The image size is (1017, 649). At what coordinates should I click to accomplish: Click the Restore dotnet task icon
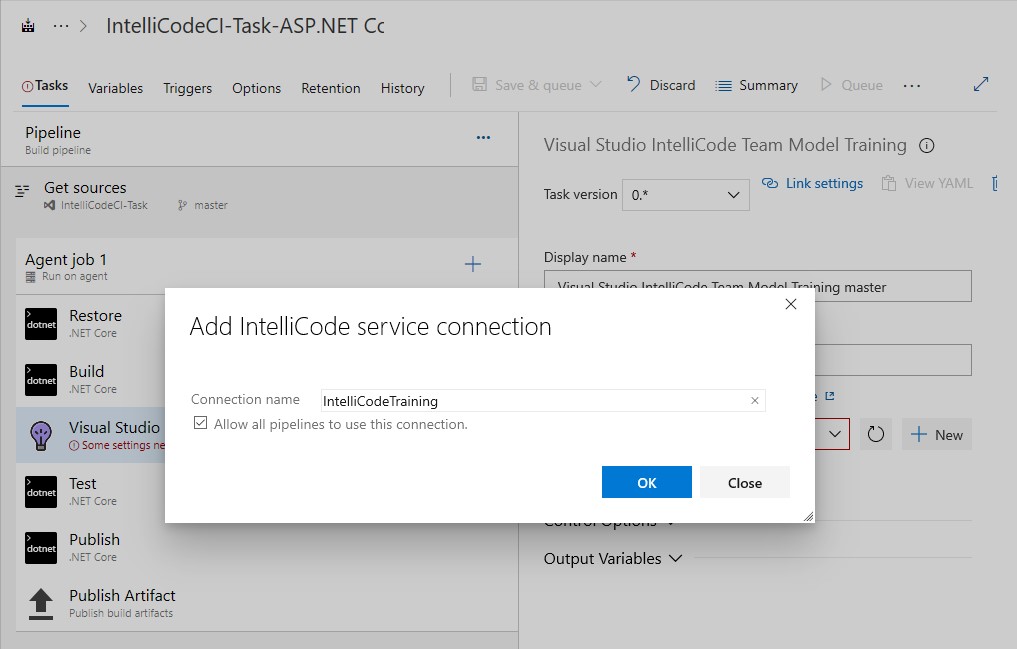[x=41, y=324]
